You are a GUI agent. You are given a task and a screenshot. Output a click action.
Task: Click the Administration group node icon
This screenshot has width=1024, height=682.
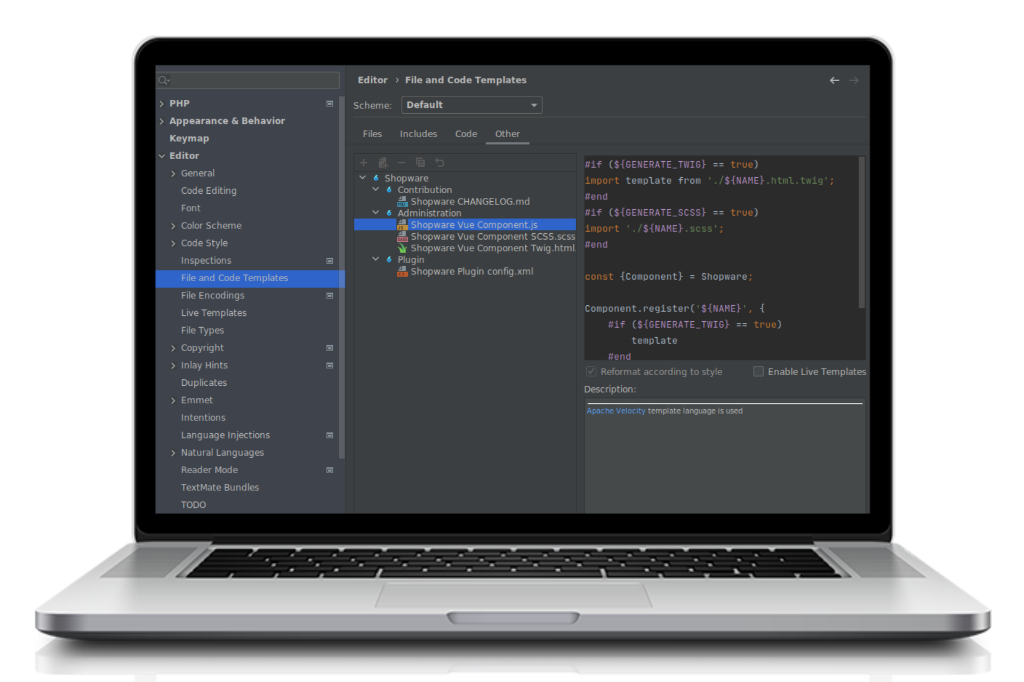(x=389, y=213)
